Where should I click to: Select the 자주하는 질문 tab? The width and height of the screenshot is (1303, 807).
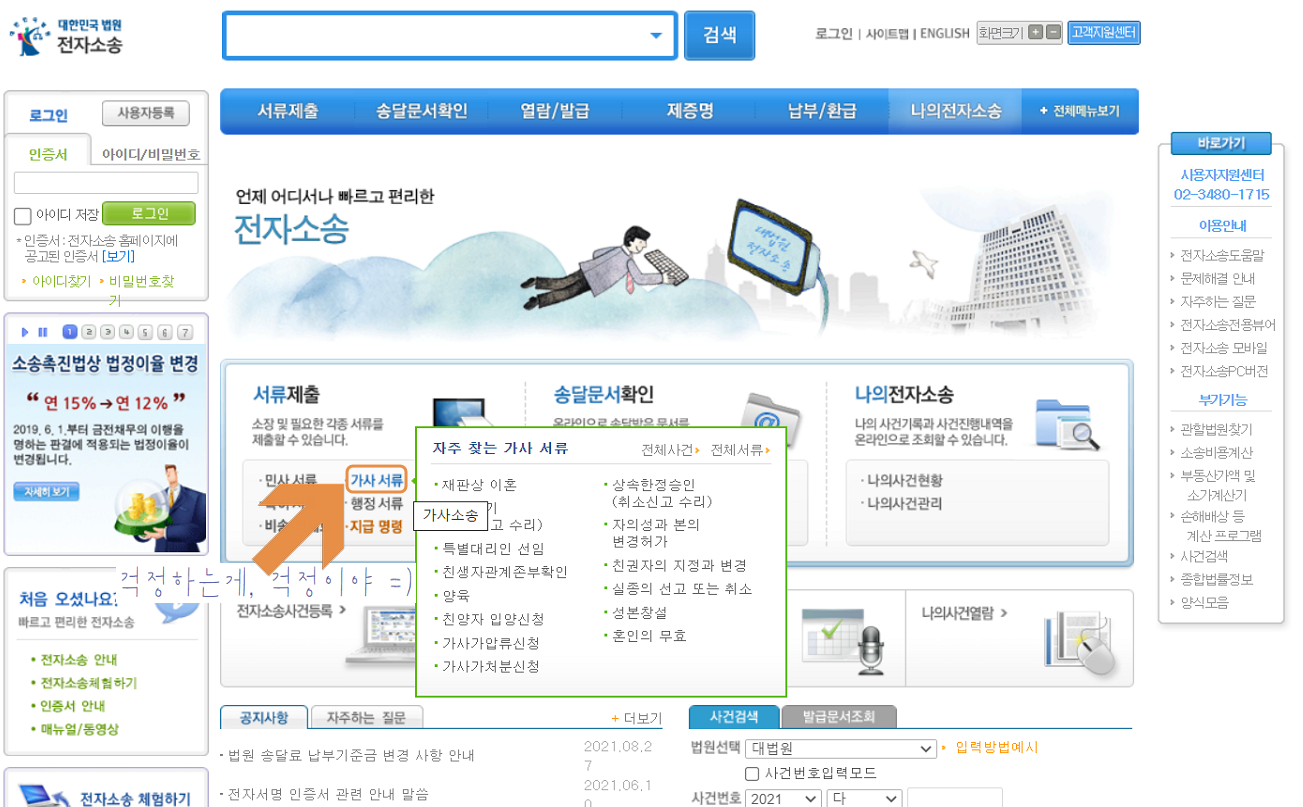[366, 717]
